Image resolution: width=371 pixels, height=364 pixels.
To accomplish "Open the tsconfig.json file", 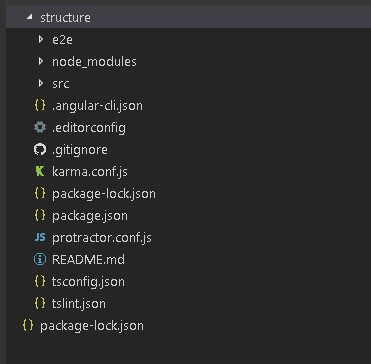I will point(88,282).
